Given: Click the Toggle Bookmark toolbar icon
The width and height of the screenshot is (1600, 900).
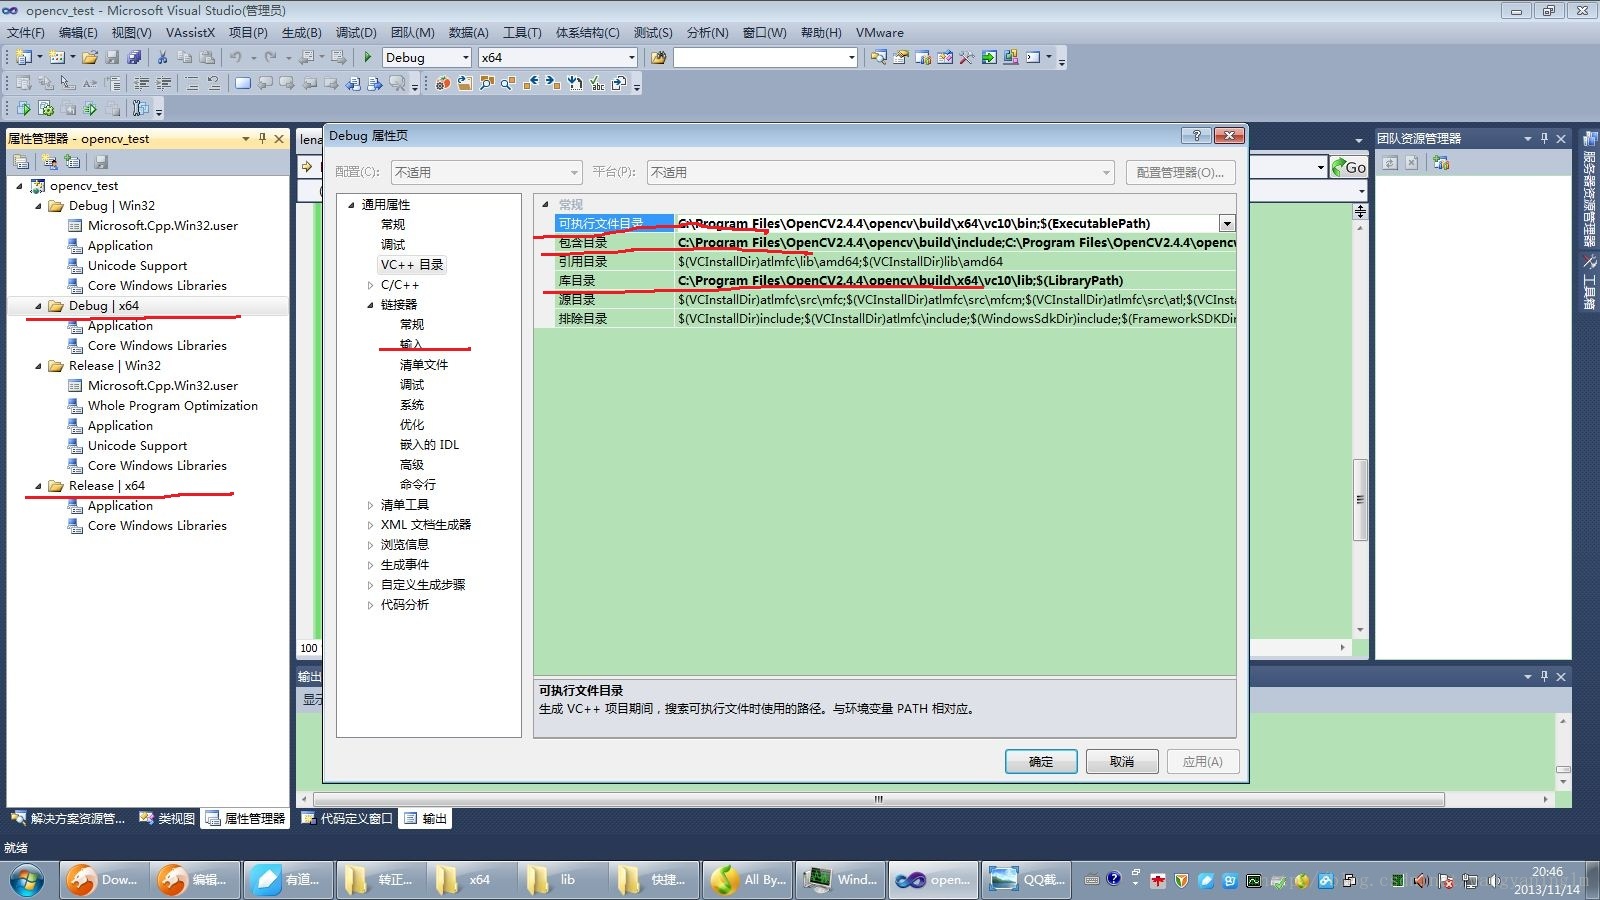Looking at the screenshot, I should point(242,83).
